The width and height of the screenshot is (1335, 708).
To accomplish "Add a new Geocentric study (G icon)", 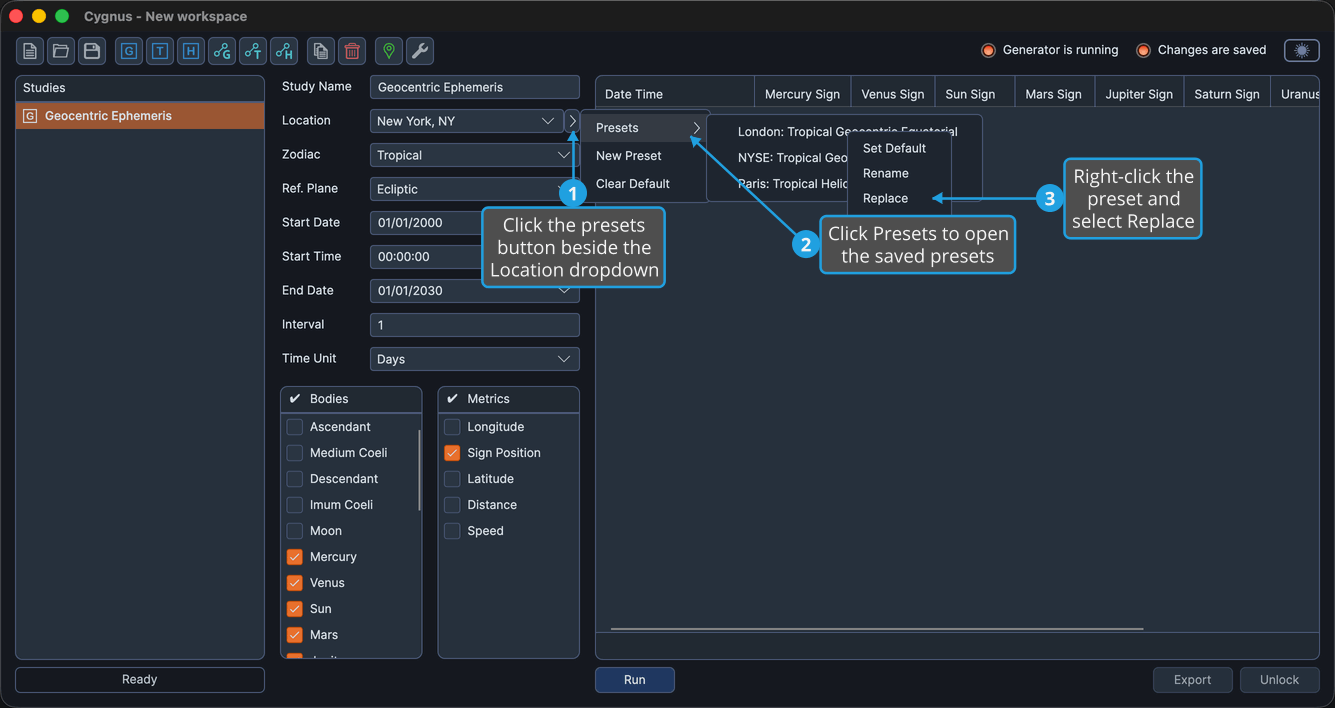I will [129, 51].
